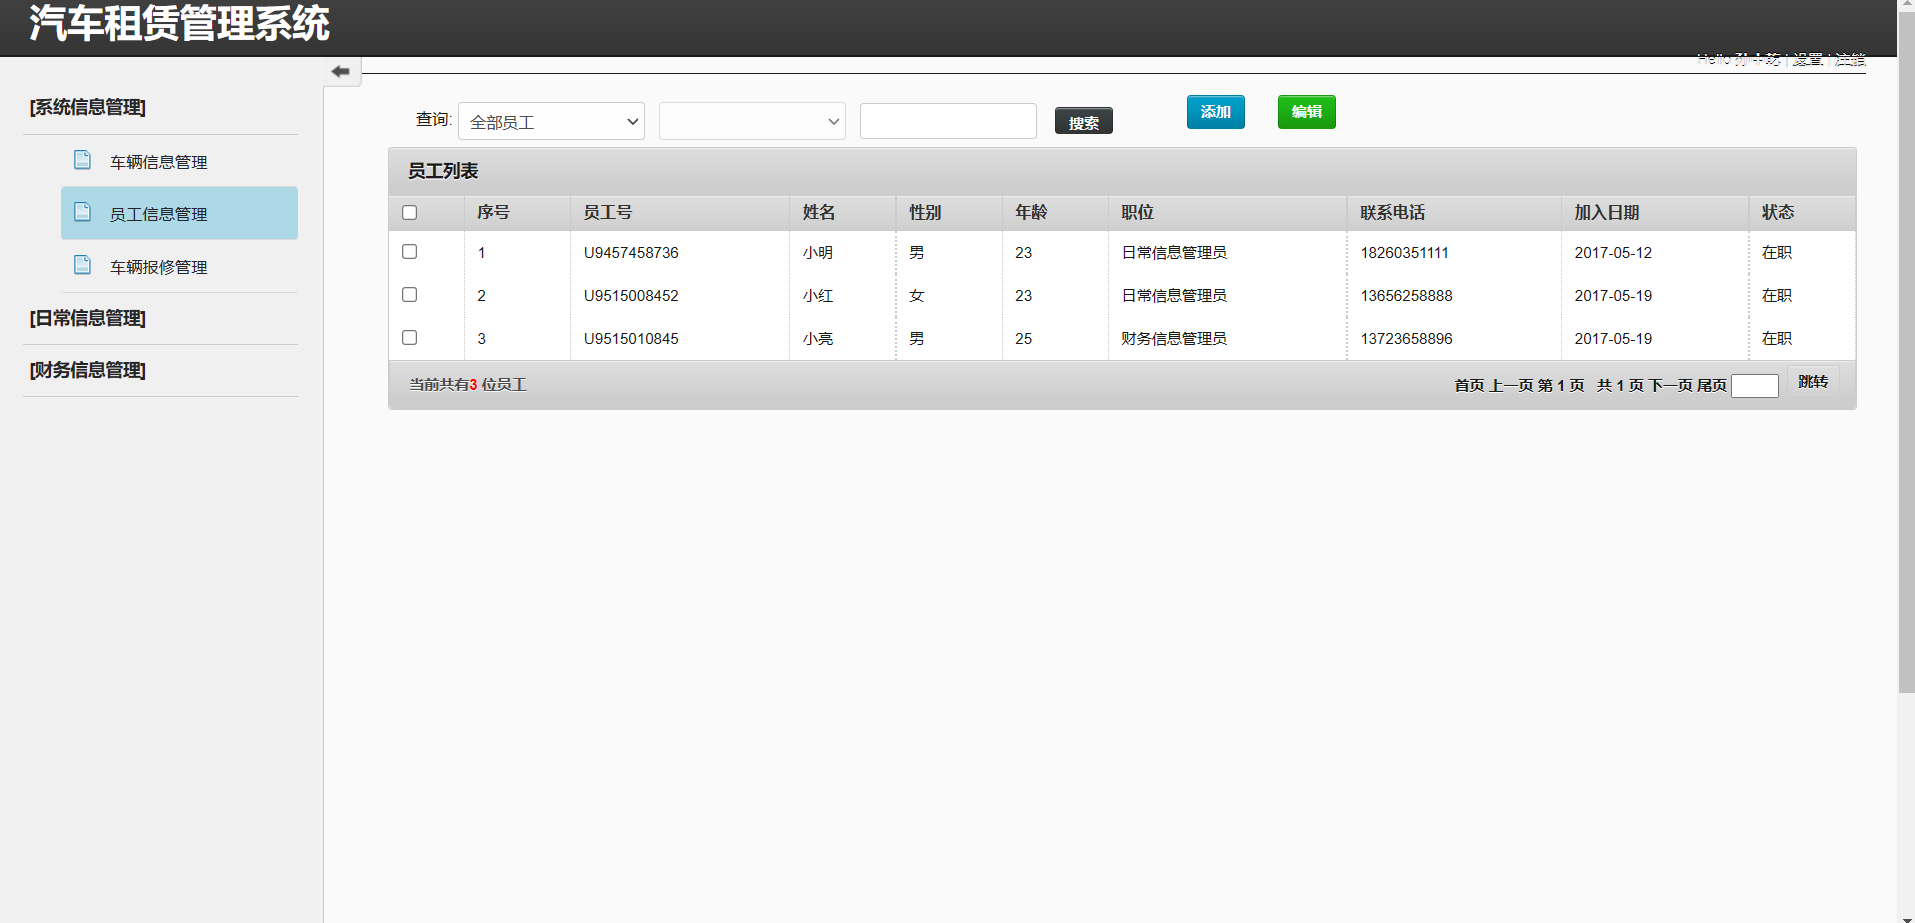Open the empty second filter dropdown
The width and height of the screenshot is (1915, 923).
(x=752, y=121)
